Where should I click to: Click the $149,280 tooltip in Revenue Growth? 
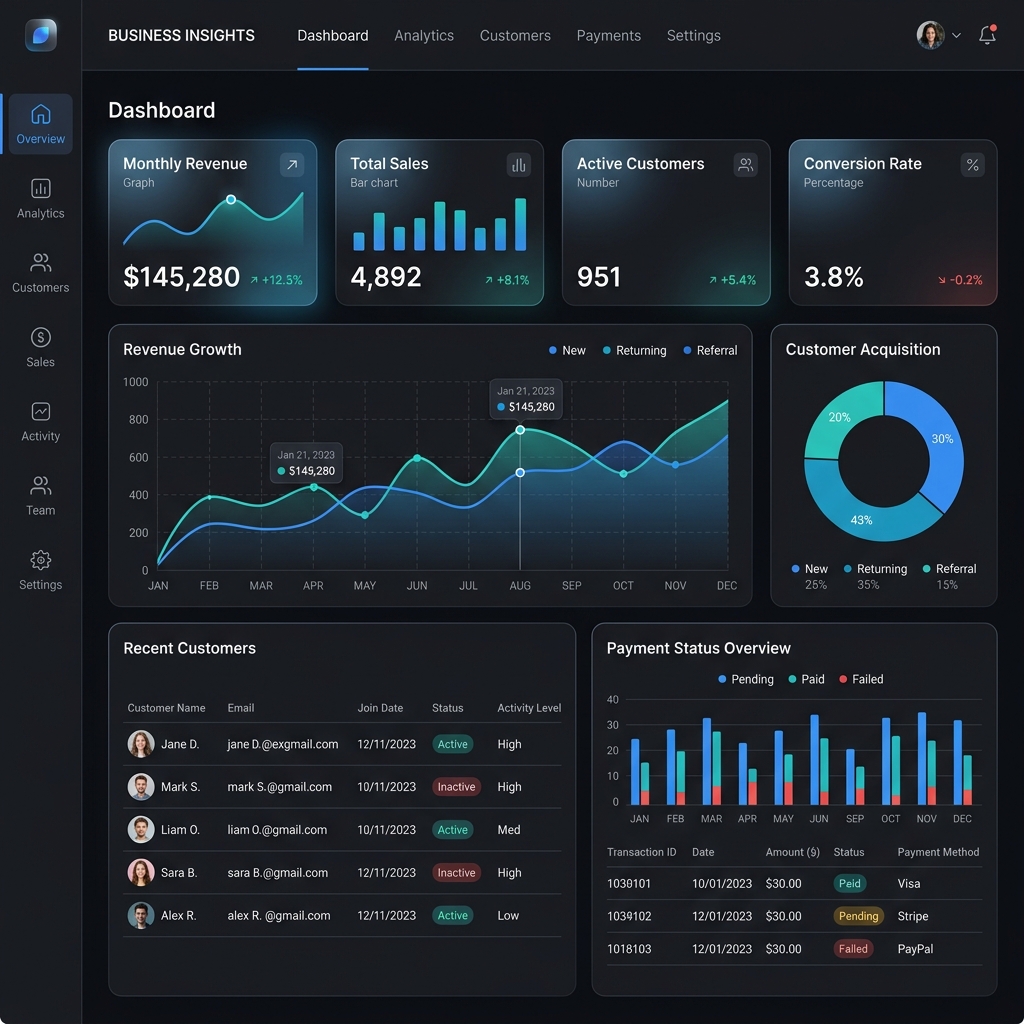click(306, 463)
